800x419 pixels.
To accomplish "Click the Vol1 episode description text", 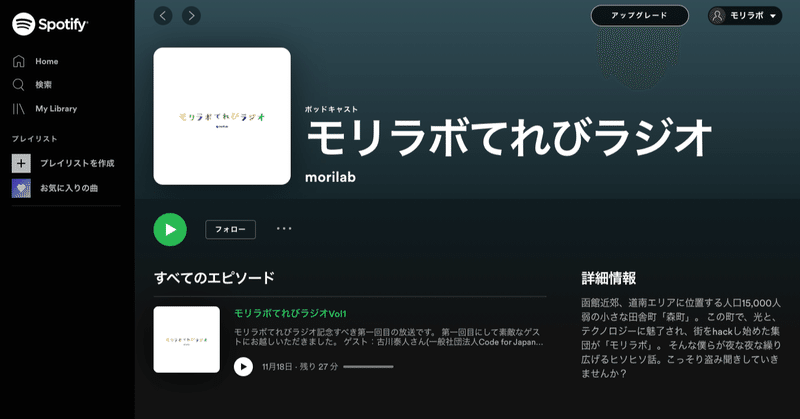I will coord(389,337).
